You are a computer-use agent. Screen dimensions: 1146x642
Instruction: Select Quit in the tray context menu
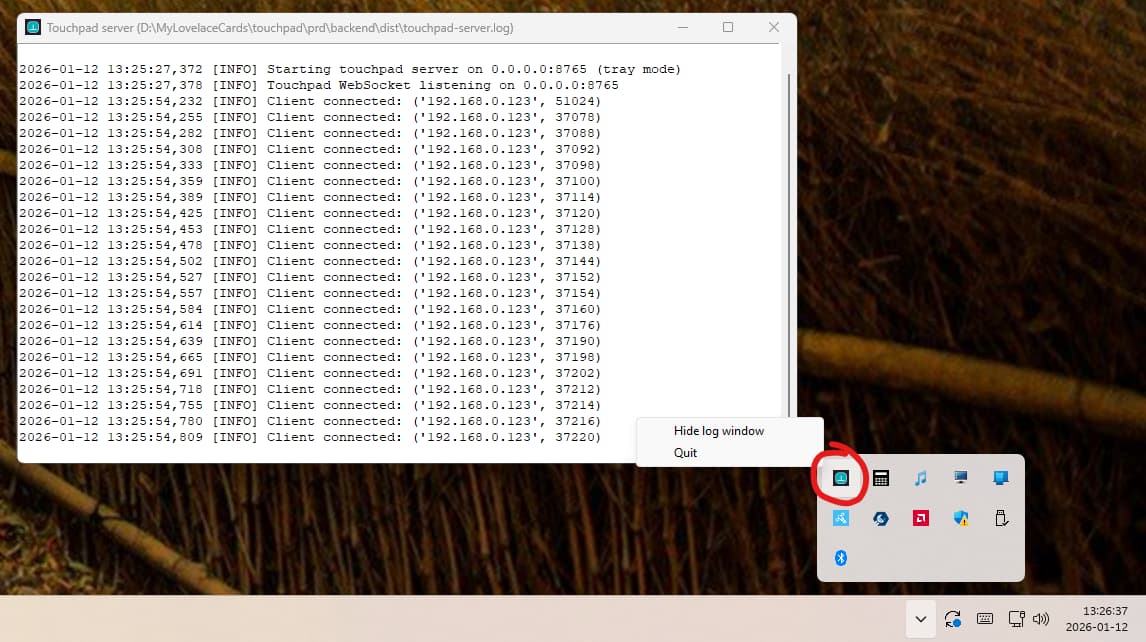(x=685, y=453)
